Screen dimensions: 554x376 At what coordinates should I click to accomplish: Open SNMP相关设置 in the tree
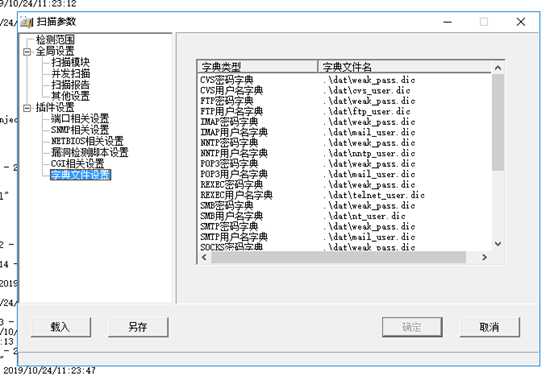(x=80, y=130)
